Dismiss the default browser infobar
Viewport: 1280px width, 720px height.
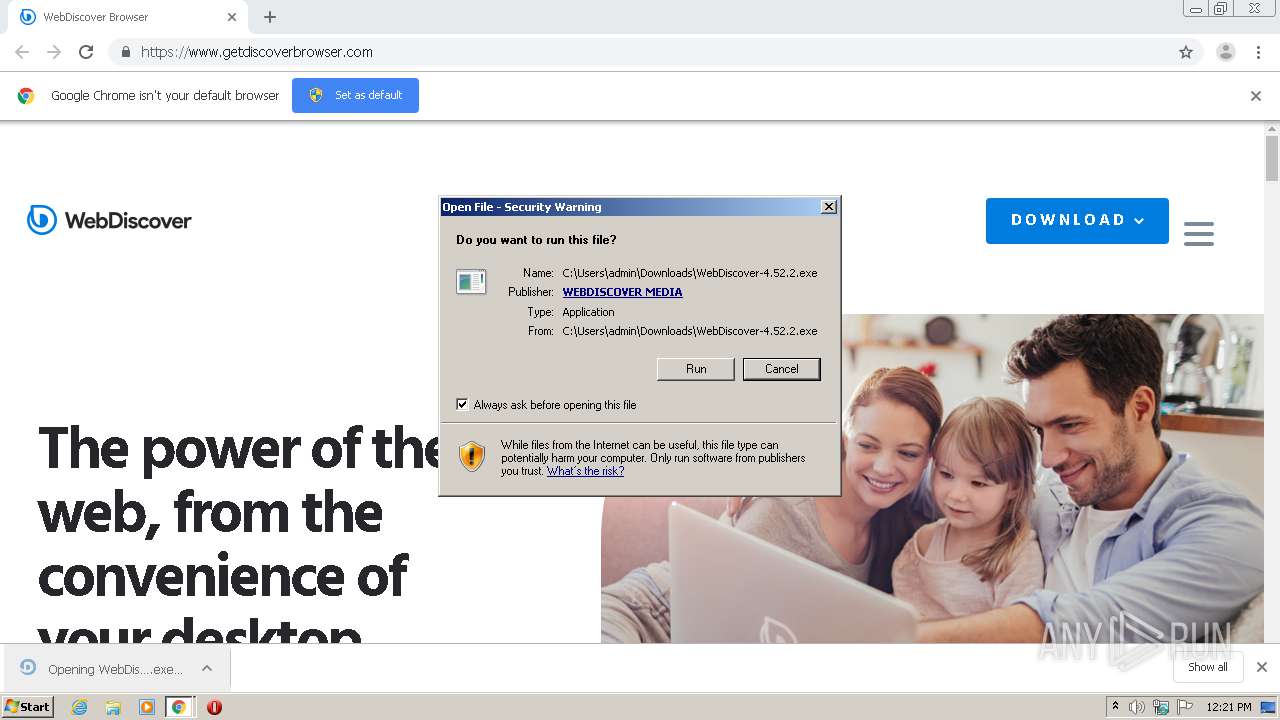click(1256, 96)
